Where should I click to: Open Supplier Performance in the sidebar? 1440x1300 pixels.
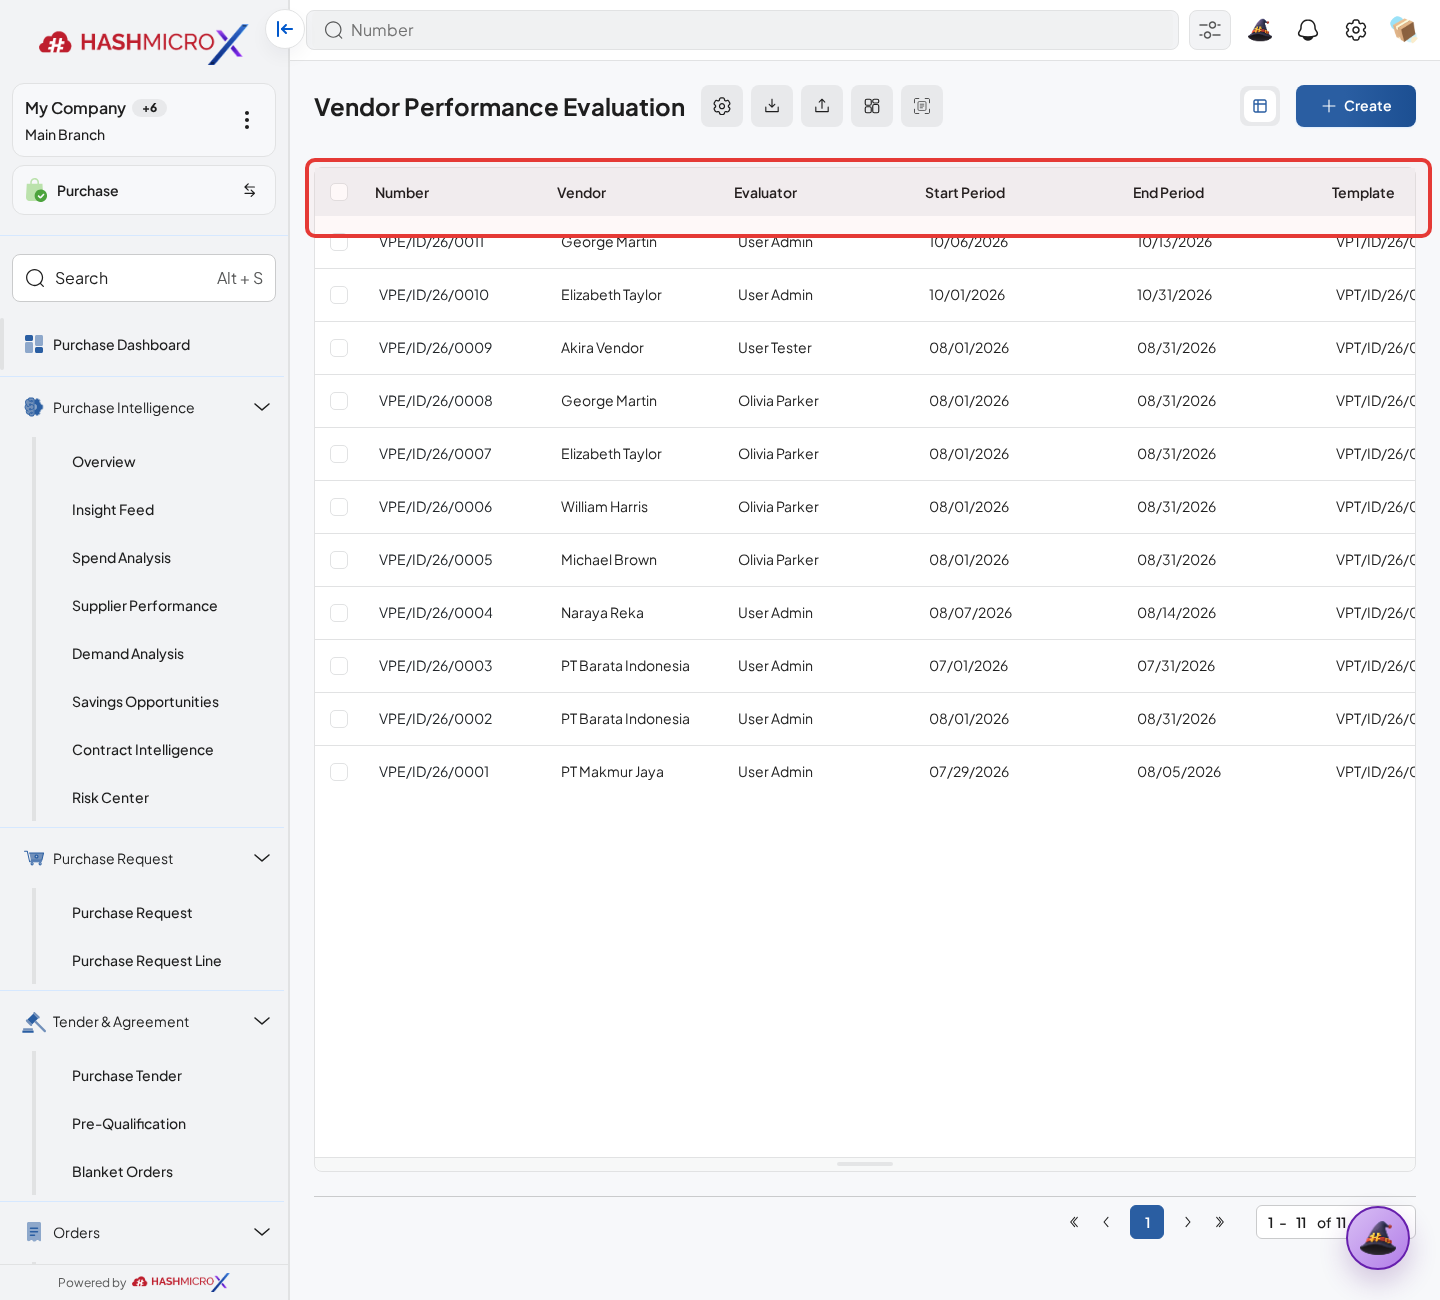coord(144,606)
